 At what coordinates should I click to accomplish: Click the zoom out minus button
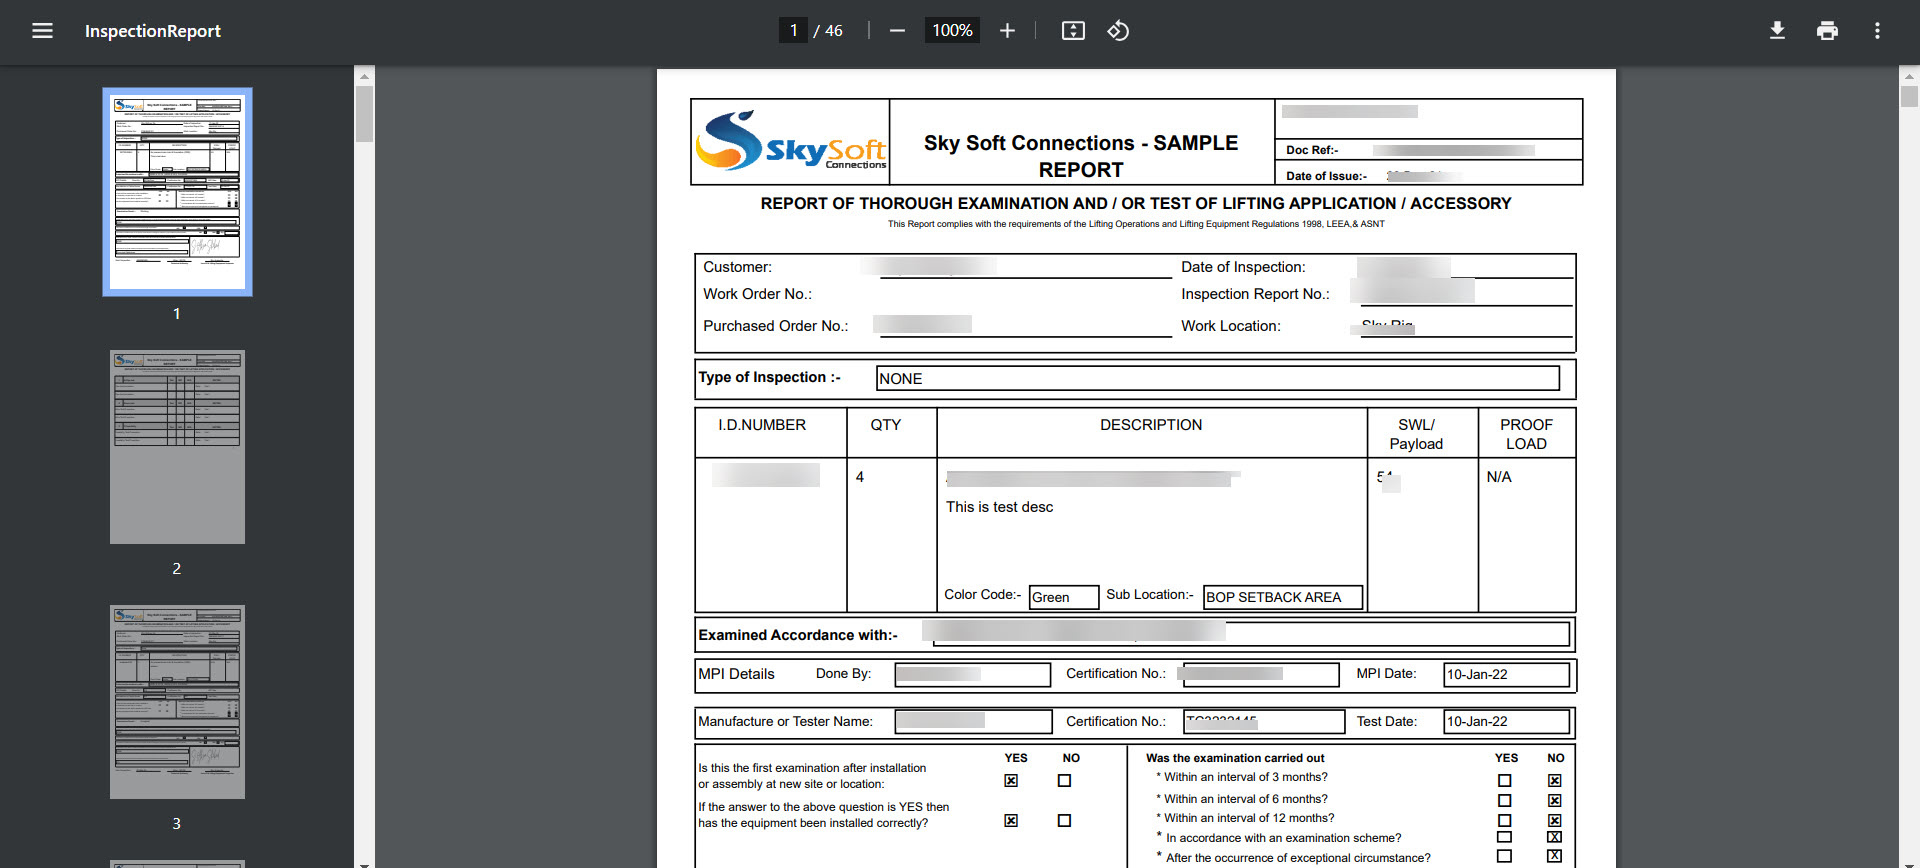(x=897, y=31)
